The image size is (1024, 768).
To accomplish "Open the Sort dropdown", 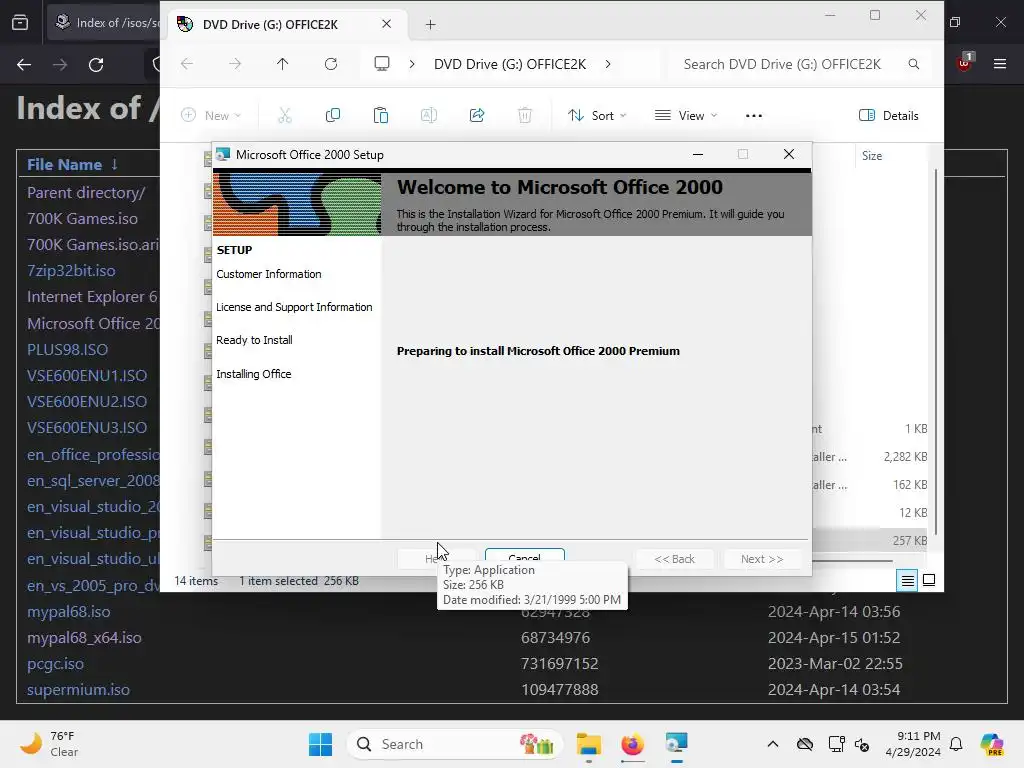I will [x=597, y=116].
